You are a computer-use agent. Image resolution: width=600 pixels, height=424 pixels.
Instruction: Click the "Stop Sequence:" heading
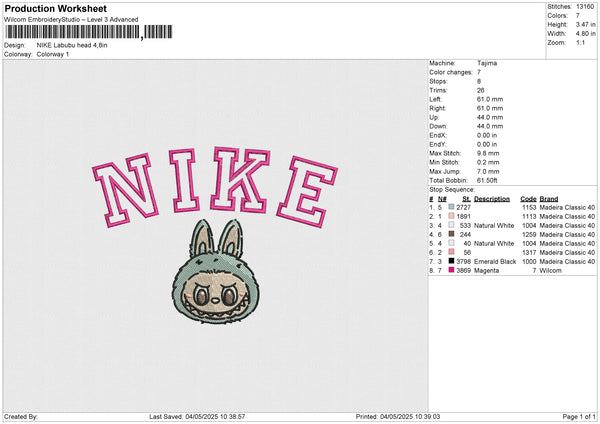pos(452,190)
